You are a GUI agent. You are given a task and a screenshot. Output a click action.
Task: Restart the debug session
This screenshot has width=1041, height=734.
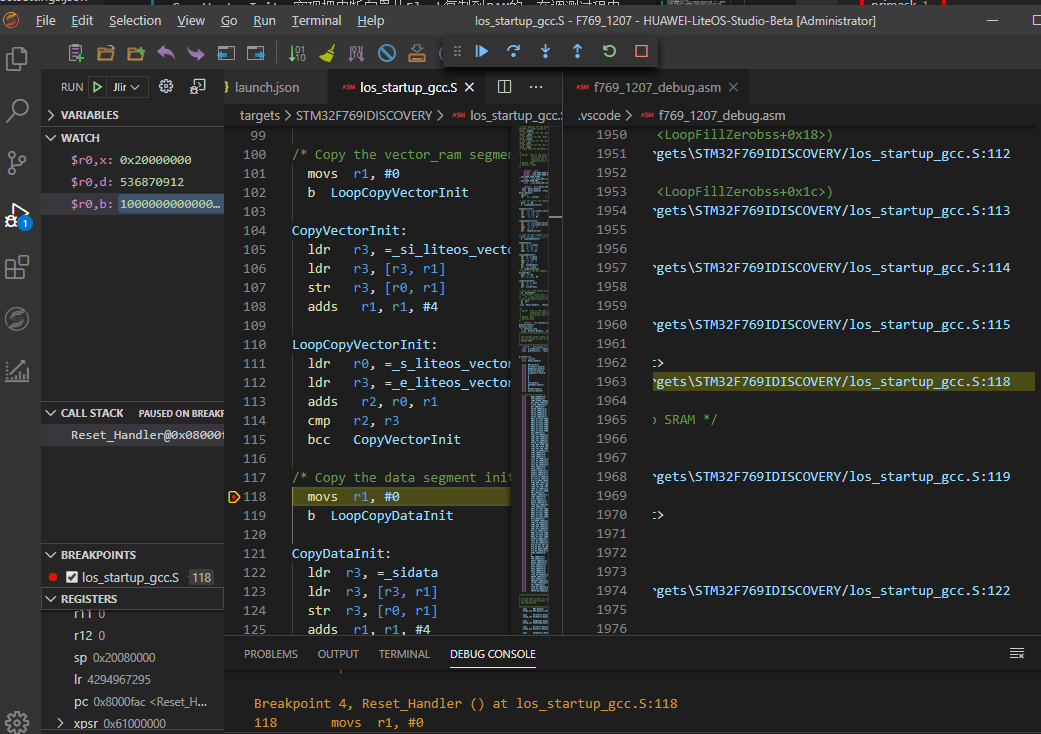click(609, 51)
